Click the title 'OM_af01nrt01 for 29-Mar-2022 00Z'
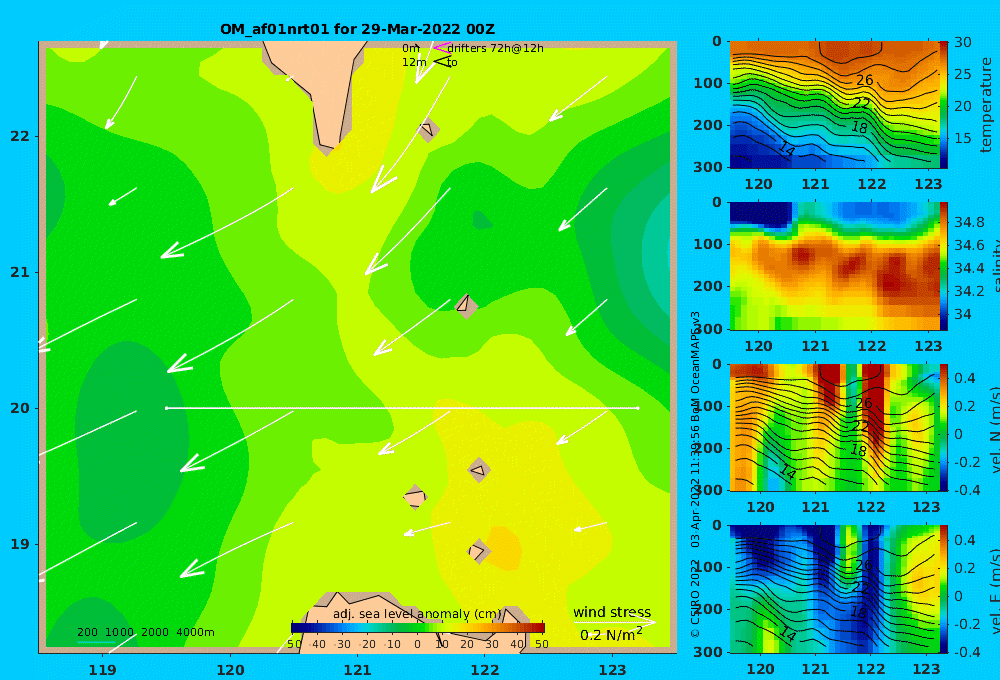 357,29
